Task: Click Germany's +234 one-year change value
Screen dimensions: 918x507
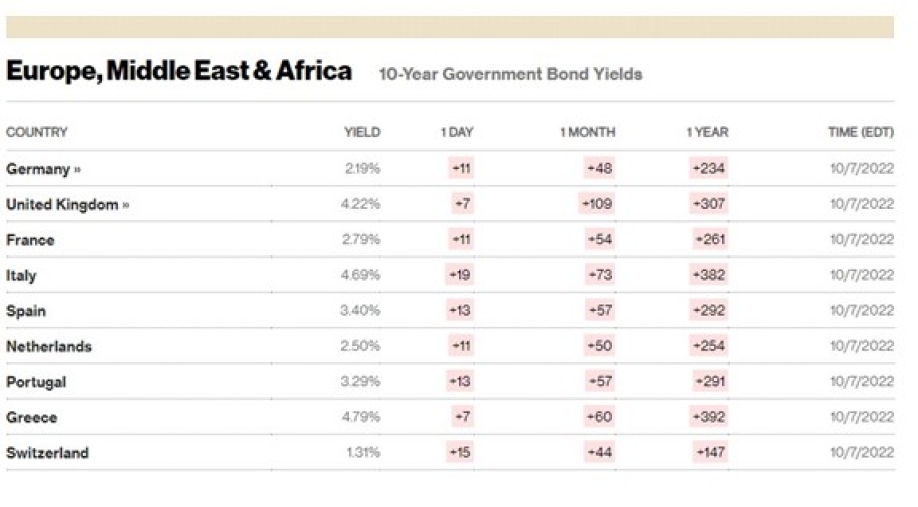Action: (709, 169)
